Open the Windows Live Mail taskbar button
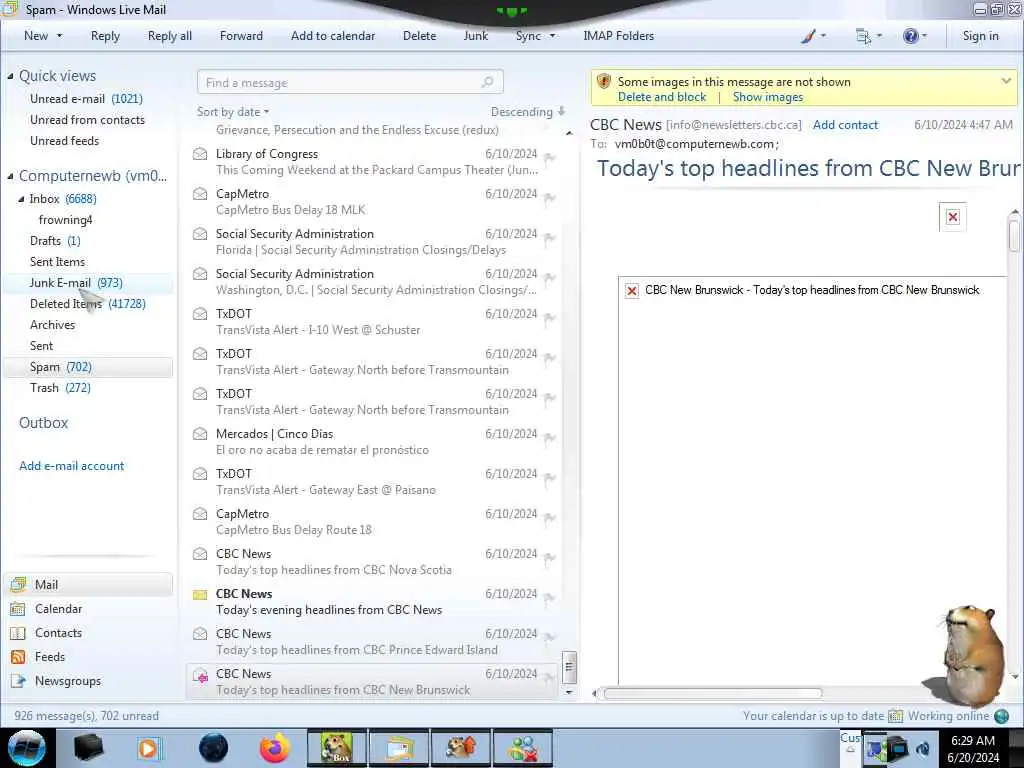1024x768 pixels. (x=398, y=748)
